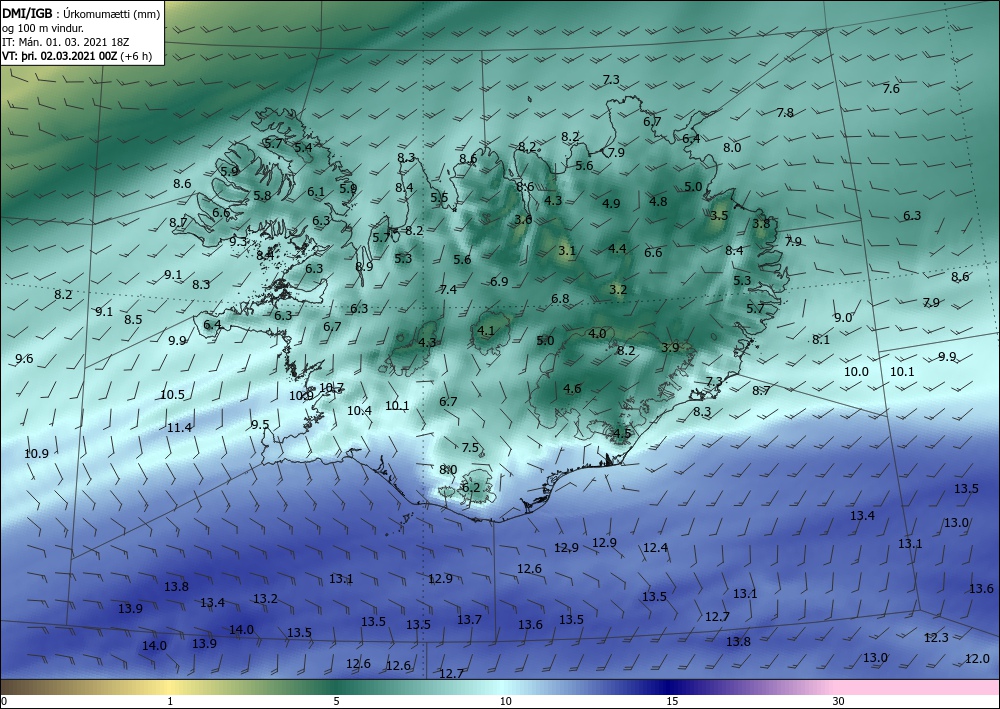
Task: Click the 3.1 value on the map
Action: [567, 251]
